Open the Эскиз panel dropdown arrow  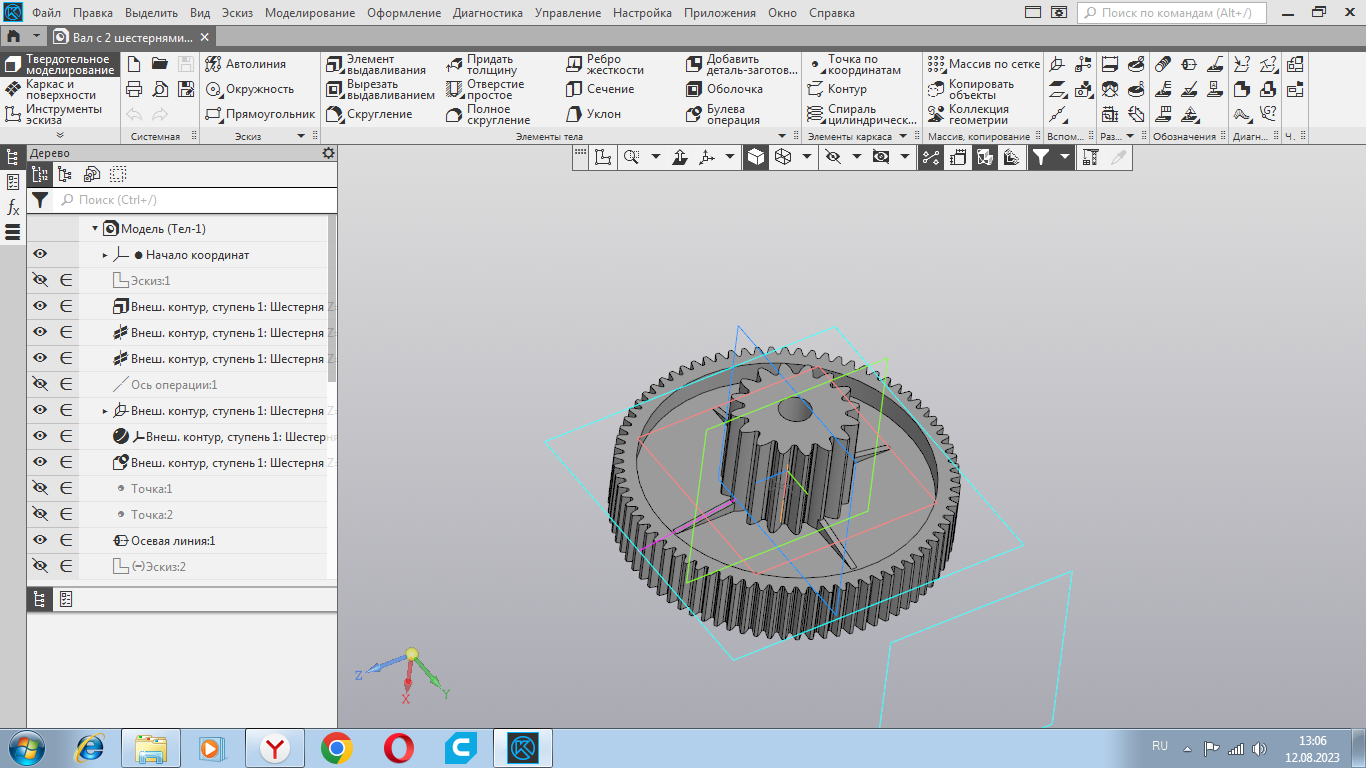[301, 136]
